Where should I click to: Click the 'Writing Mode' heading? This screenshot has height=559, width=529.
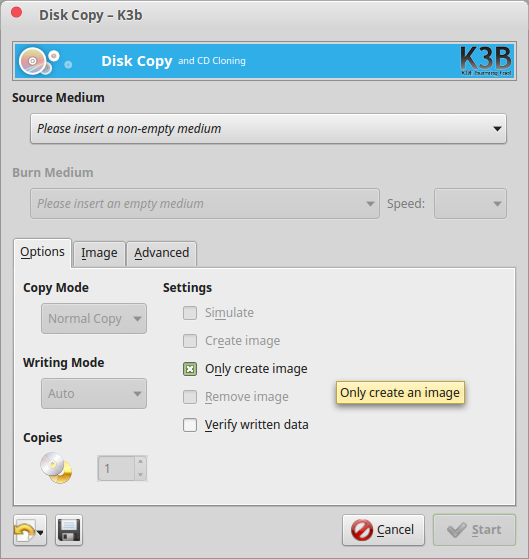click(x=64, y=363)
